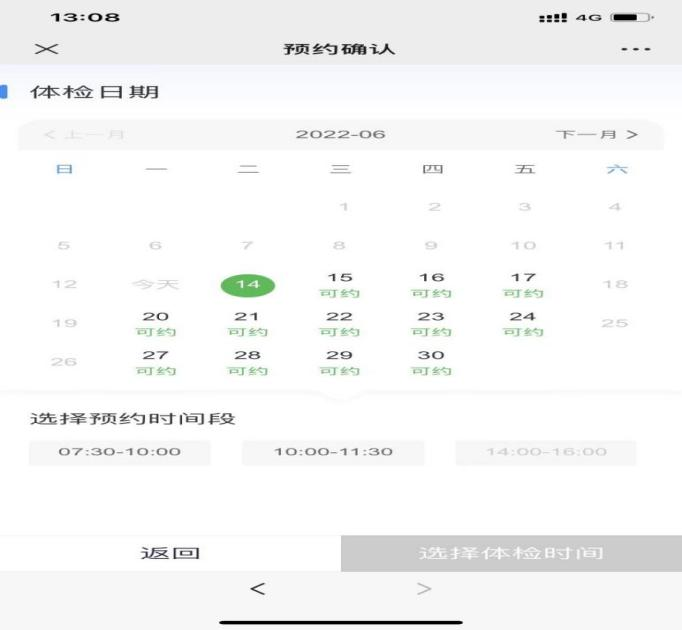
Task: Go to previous month (上一月)
Action: click(x=84, y=134)
